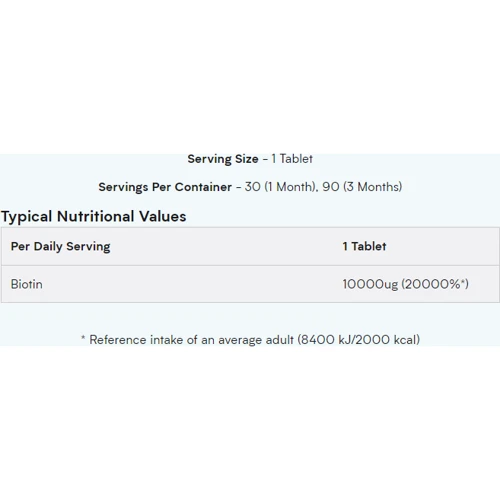Image resolution: width=500 pixels, height=500 pixels.
Task: Click "1 Tablet" beside Serving Size
Action: coord(292,159)
